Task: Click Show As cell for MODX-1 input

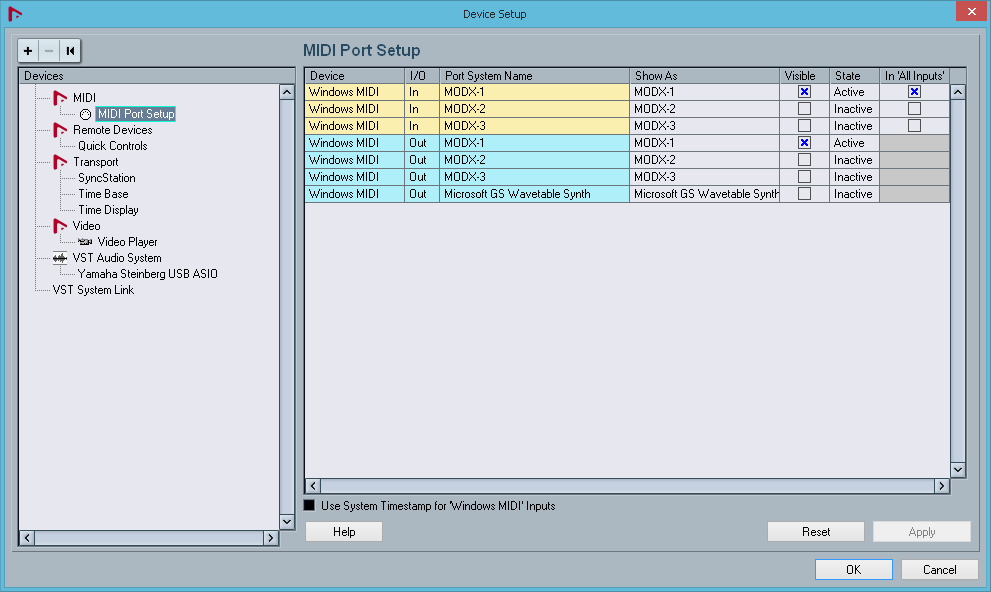Action: click(704, 92)
